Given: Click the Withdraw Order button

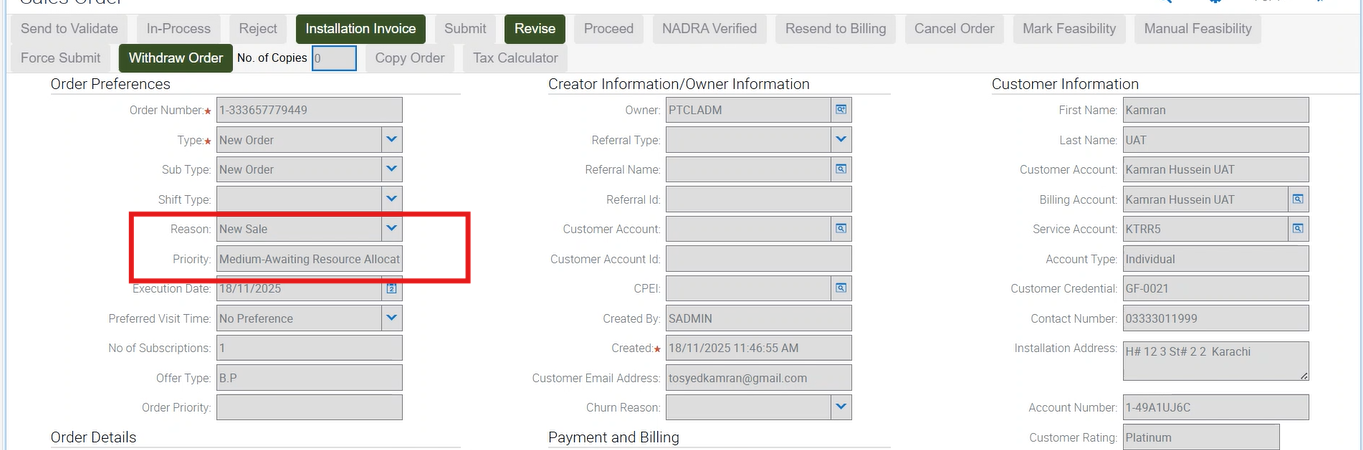Looking at the screenshot, I should pos(176,58).
